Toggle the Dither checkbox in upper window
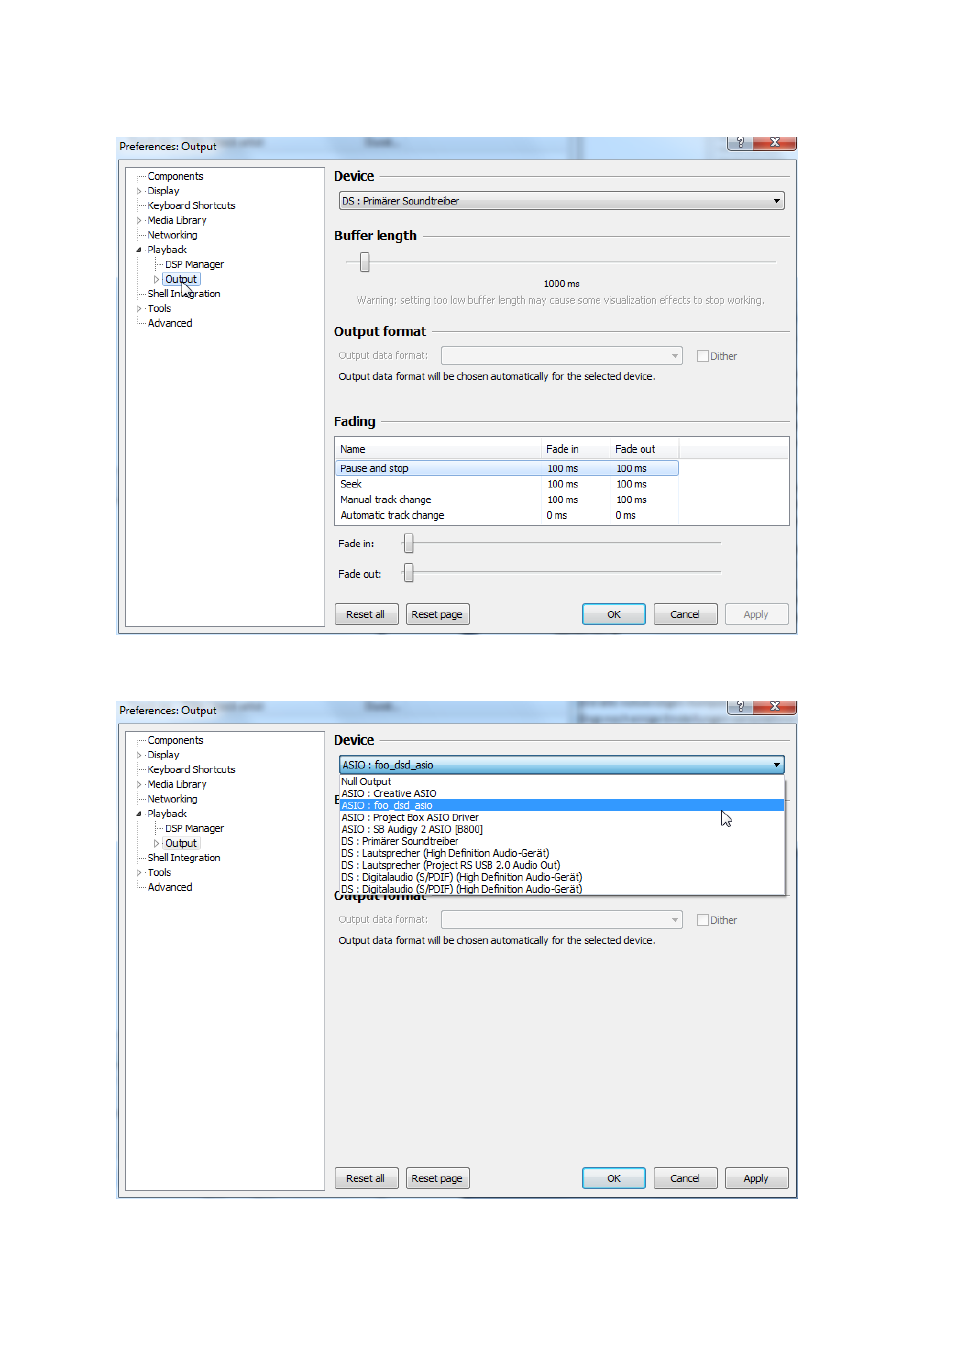The image size is (955, 1350). [x=703, y=356]
